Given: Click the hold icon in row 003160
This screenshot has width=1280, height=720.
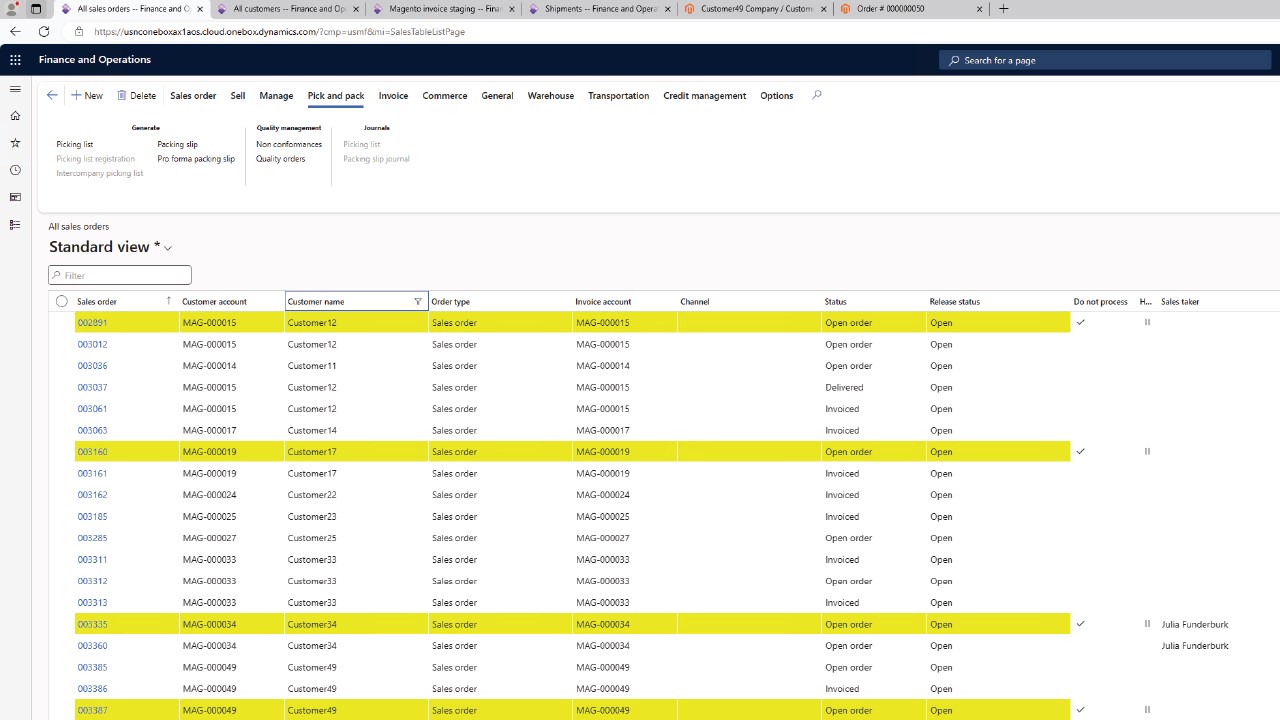Looking at the screenshot, I should tap(1147, 451).
